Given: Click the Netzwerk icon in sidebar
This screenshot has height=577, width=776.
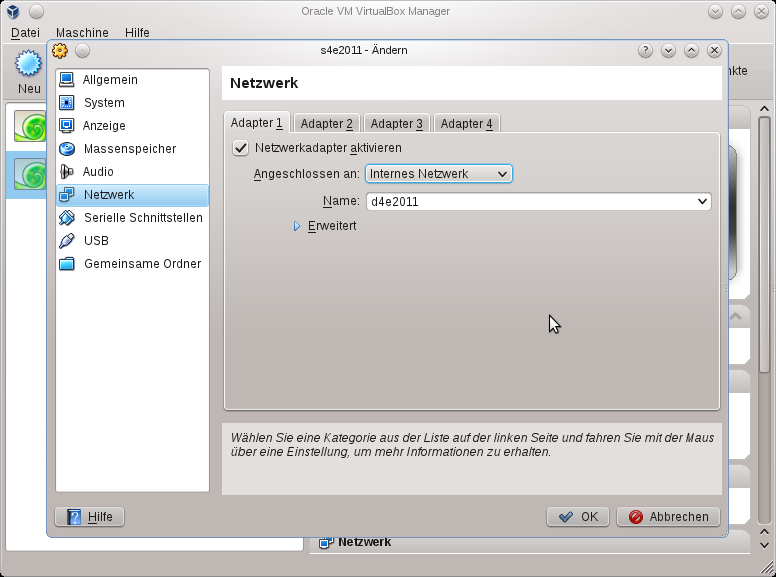Looking at the screenshot, I should 66,194.
